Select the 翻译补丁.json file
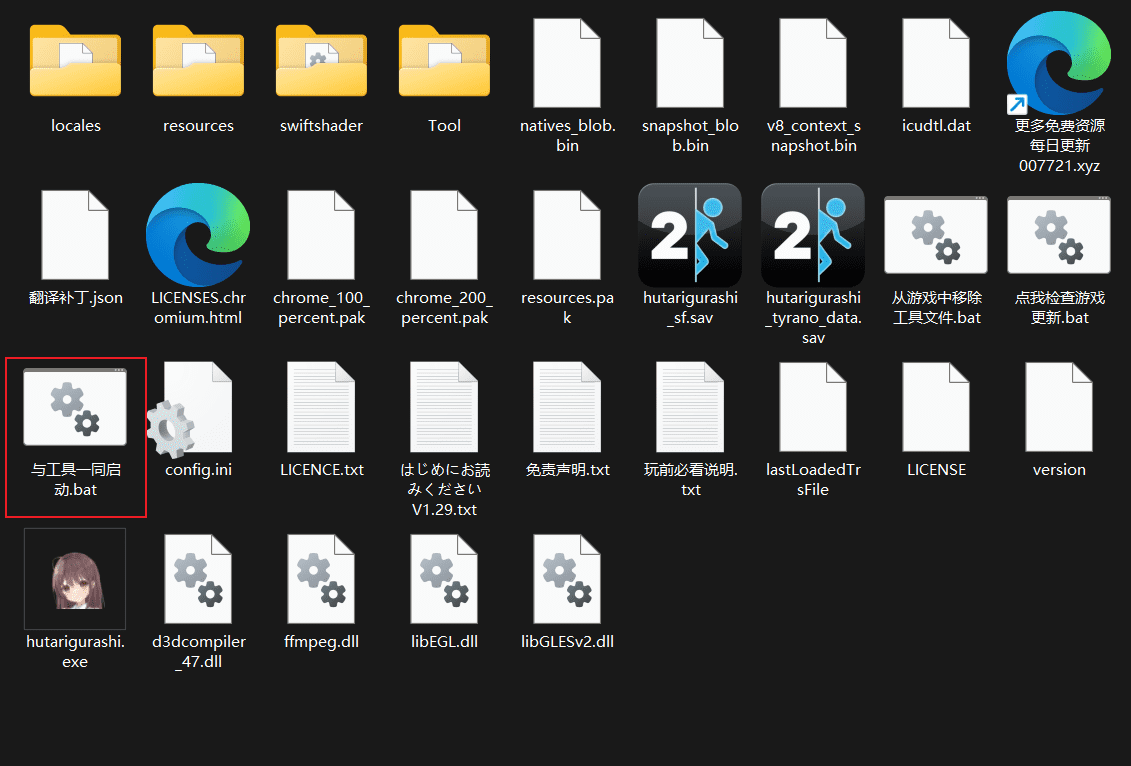The width and height of the screenshot is (1131, 766). click(x=75, y=235)
